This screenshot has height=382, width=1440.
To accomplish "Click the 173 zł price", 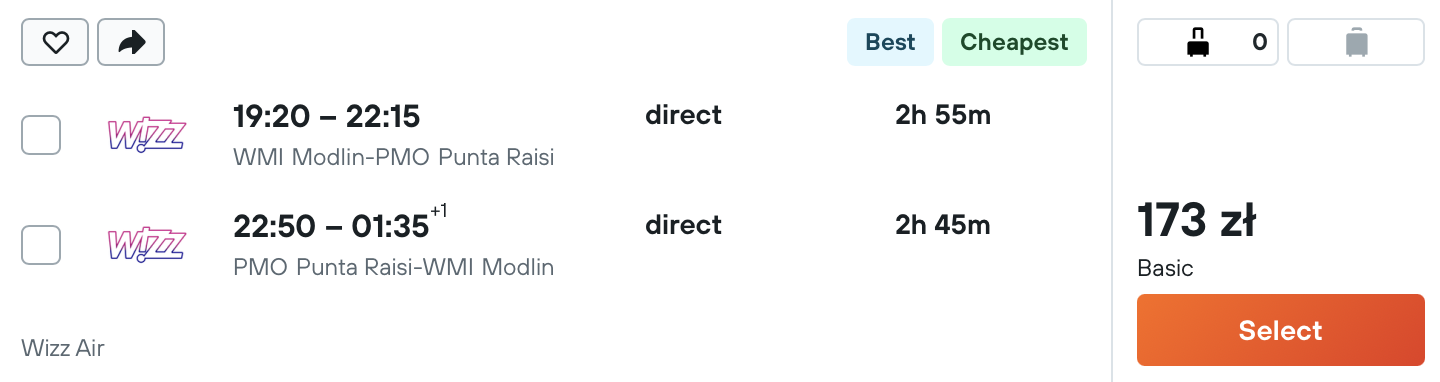I will [1196, 221].
